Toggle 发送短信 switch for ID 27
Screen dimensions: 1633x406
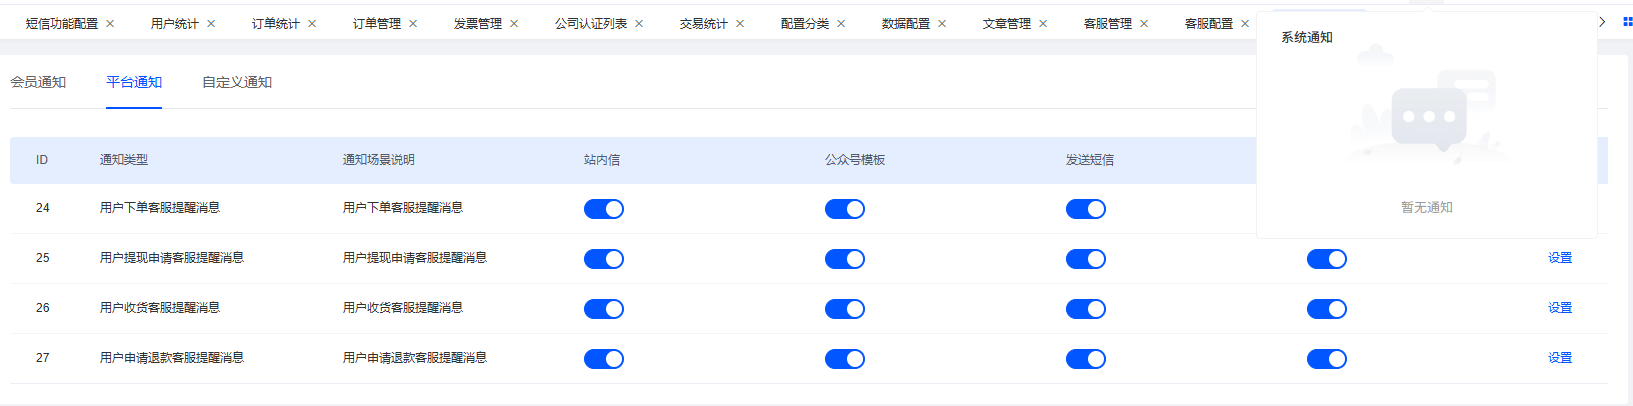(x=1086, y=359)
